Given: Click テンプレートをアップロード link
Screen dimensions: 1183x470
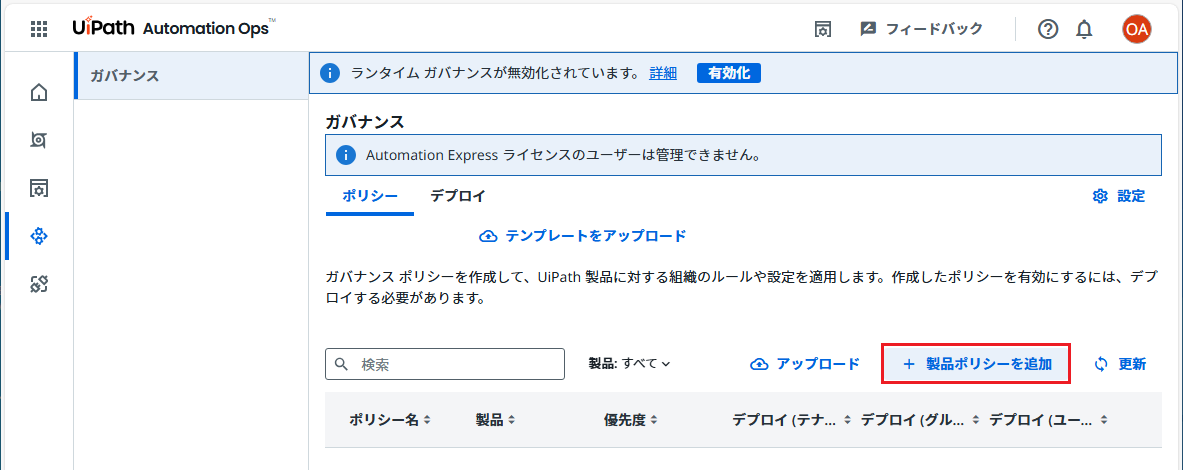Looking at the screenshot, I should click(x=583, y=236).
